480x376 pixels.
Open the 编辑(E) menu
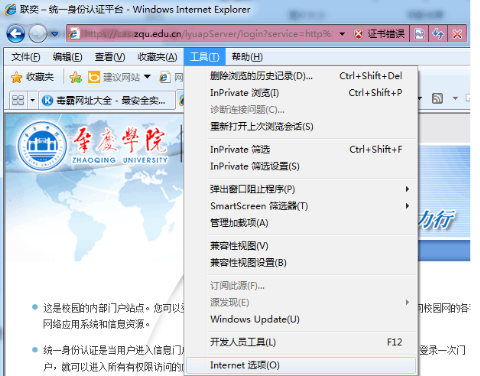[x=67, y=57]
